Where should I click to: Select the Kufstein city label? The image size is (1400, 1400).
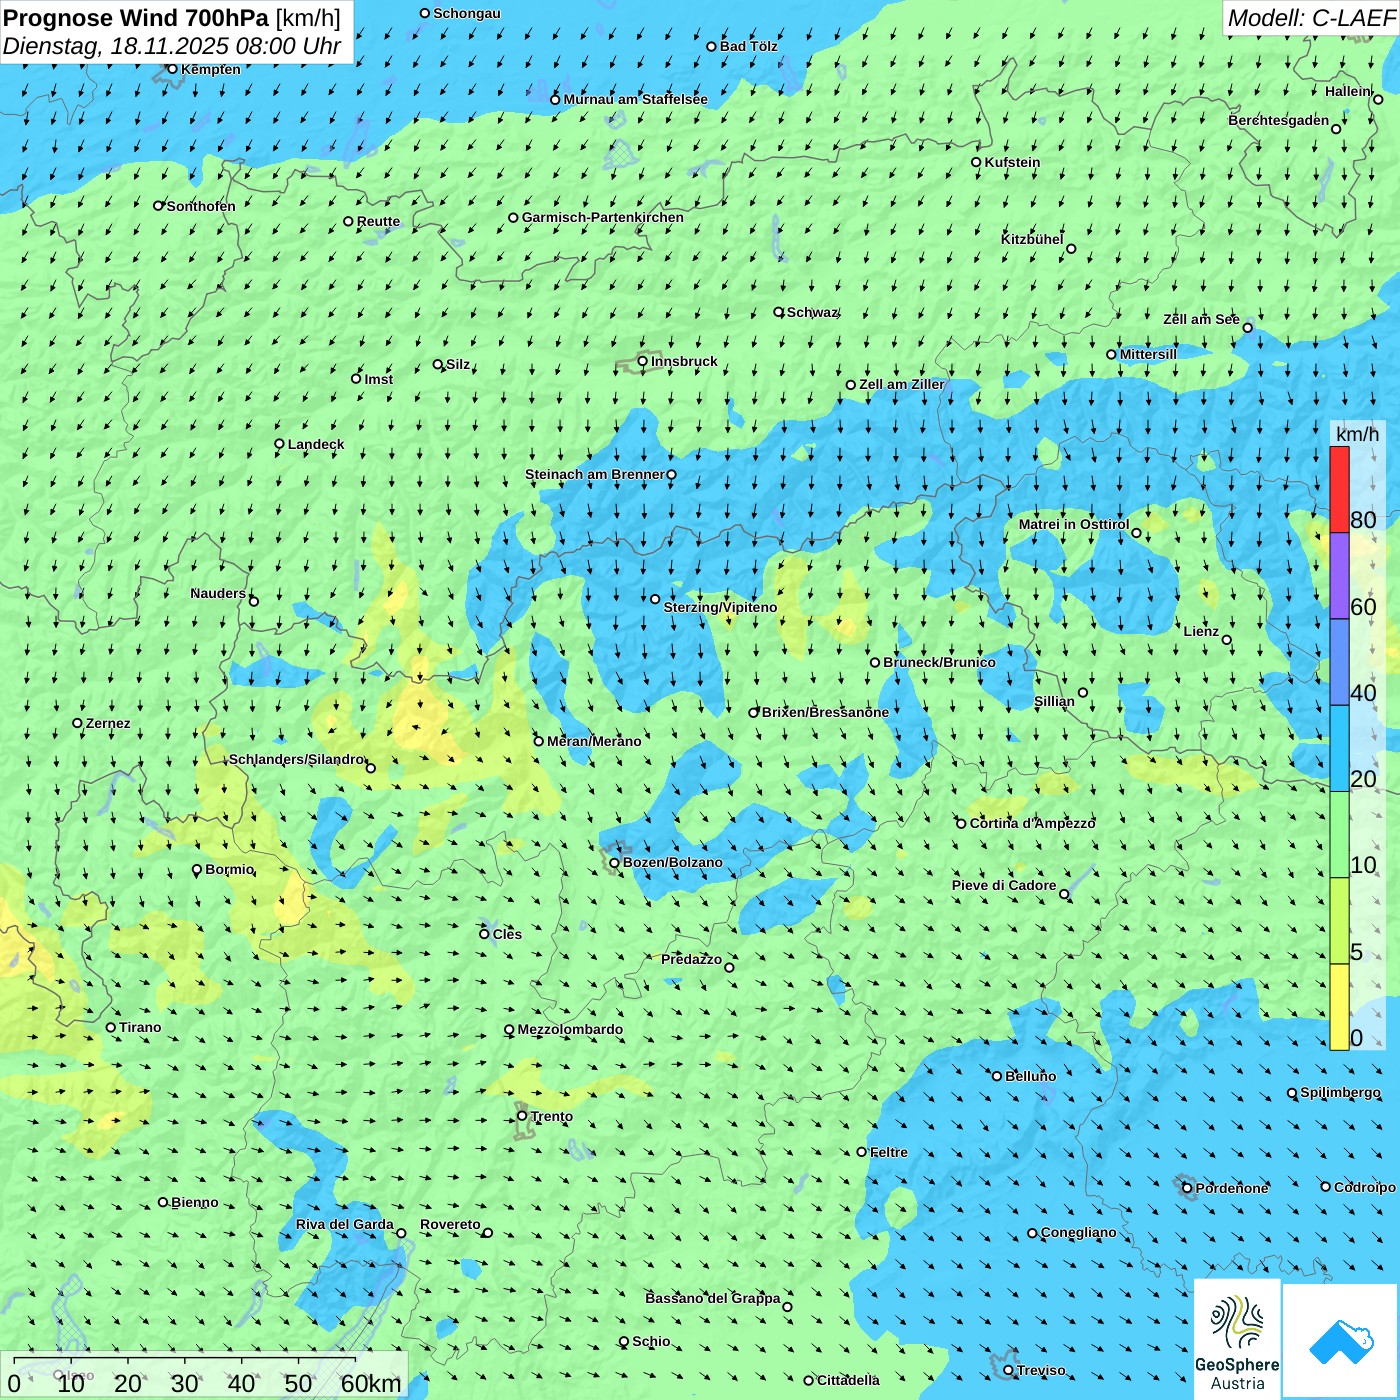coord(1012,162)
